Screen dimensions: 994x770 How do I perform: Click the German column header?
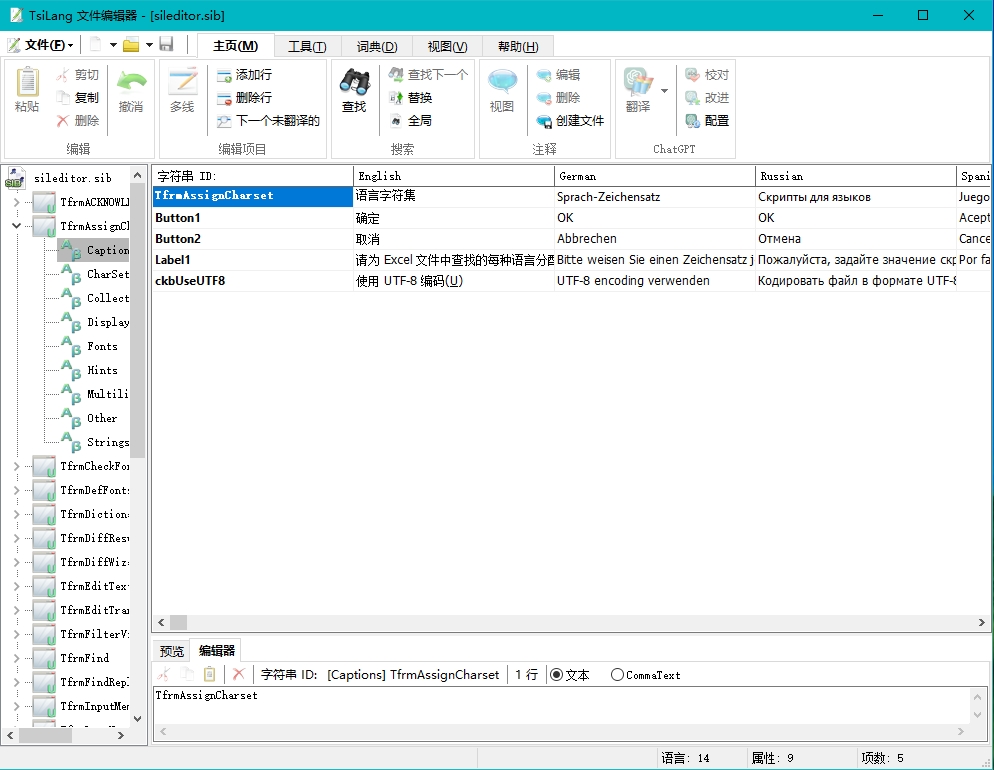[654, 176]
